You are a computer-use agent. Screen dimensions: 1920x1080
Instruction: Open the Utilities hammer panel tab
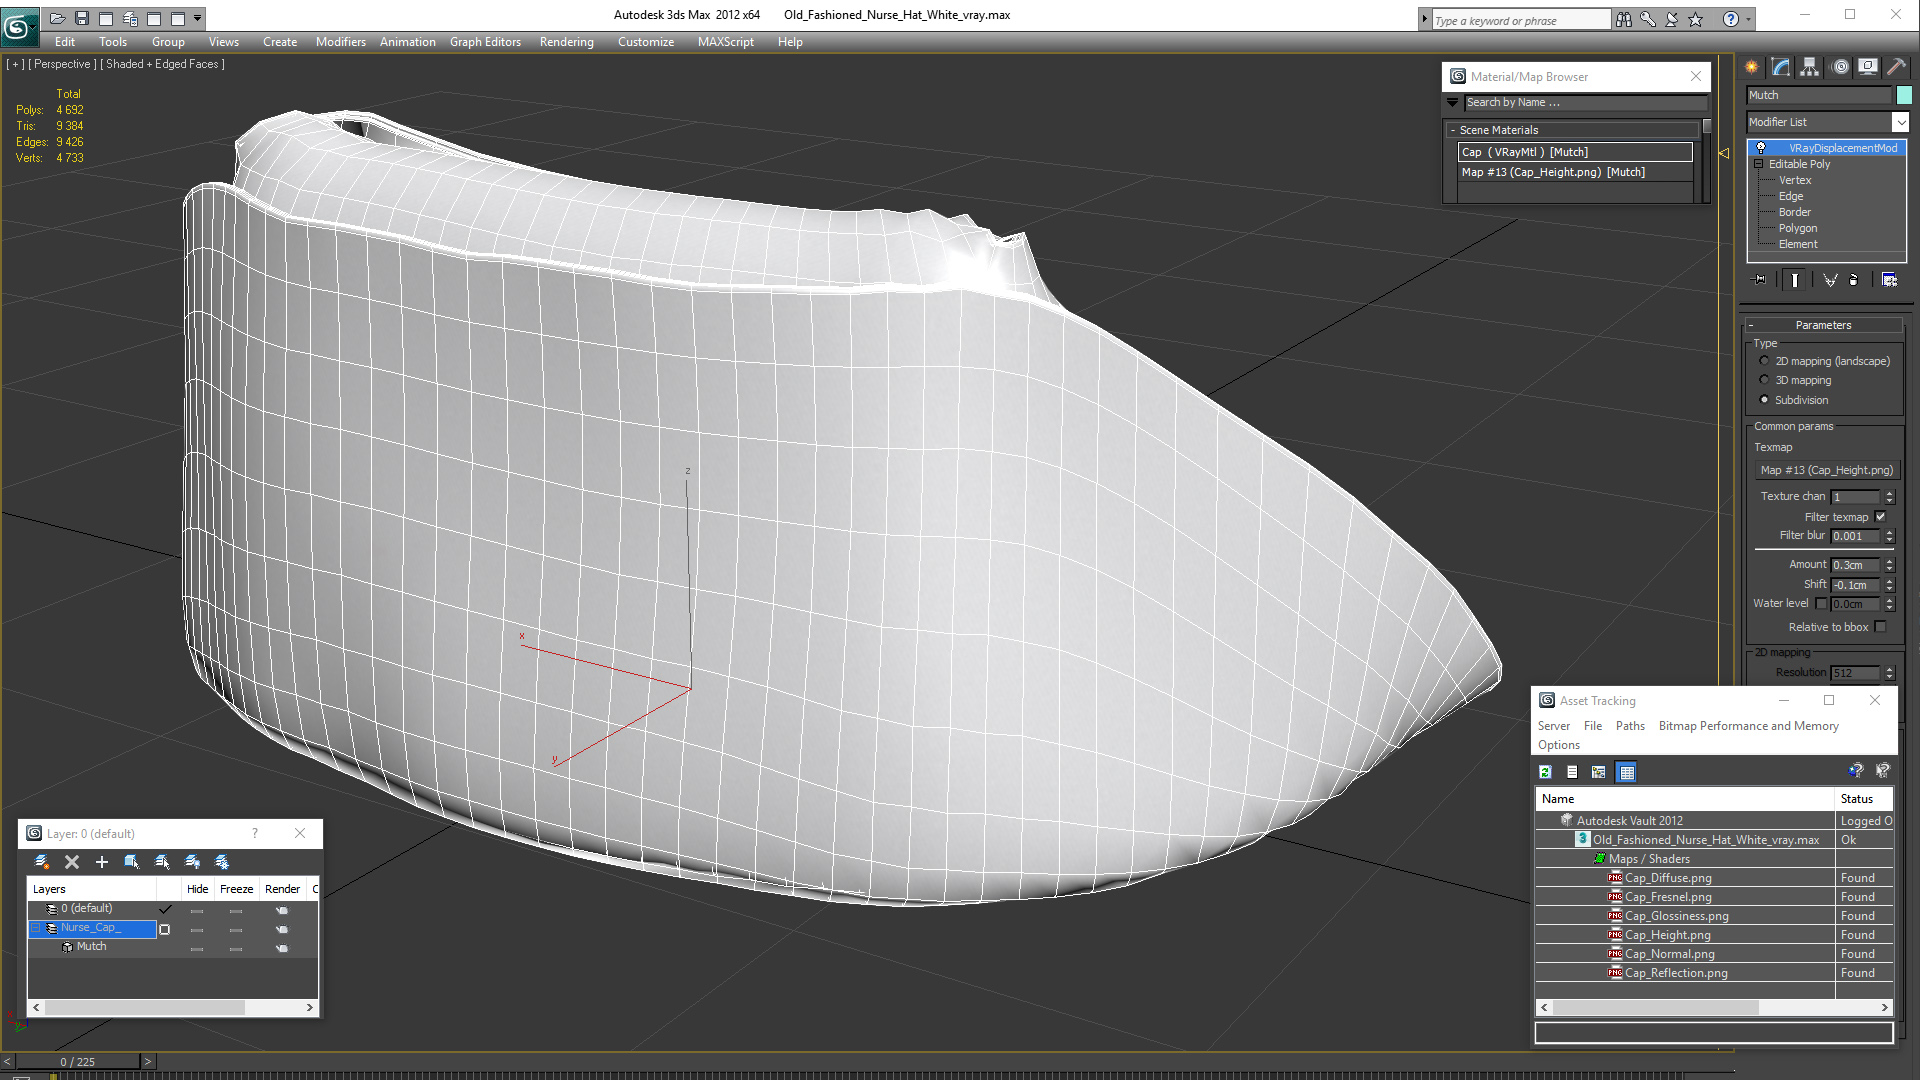(x=1895, y=67)
